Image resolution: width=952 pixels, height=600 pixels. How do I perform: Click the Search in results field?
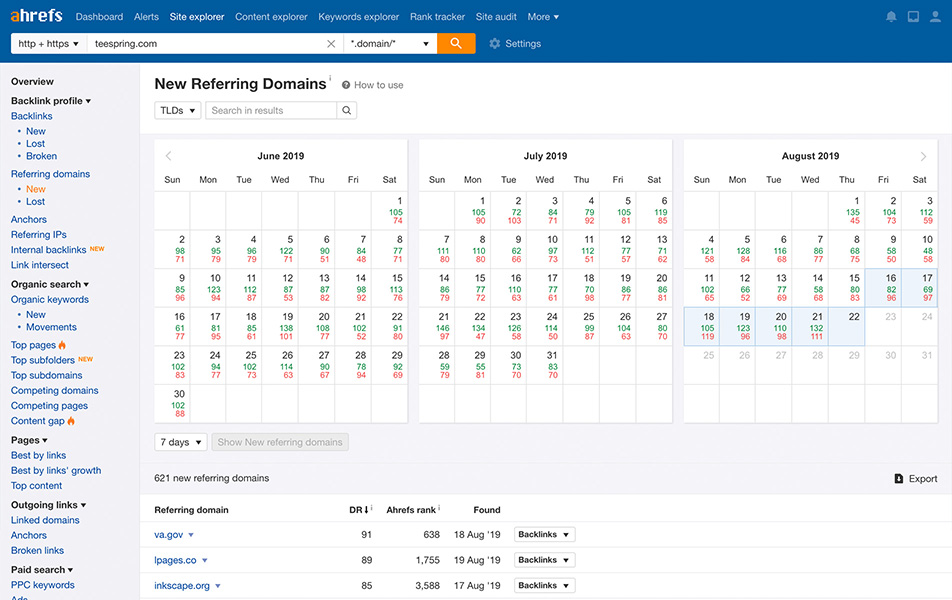[271, 111]
